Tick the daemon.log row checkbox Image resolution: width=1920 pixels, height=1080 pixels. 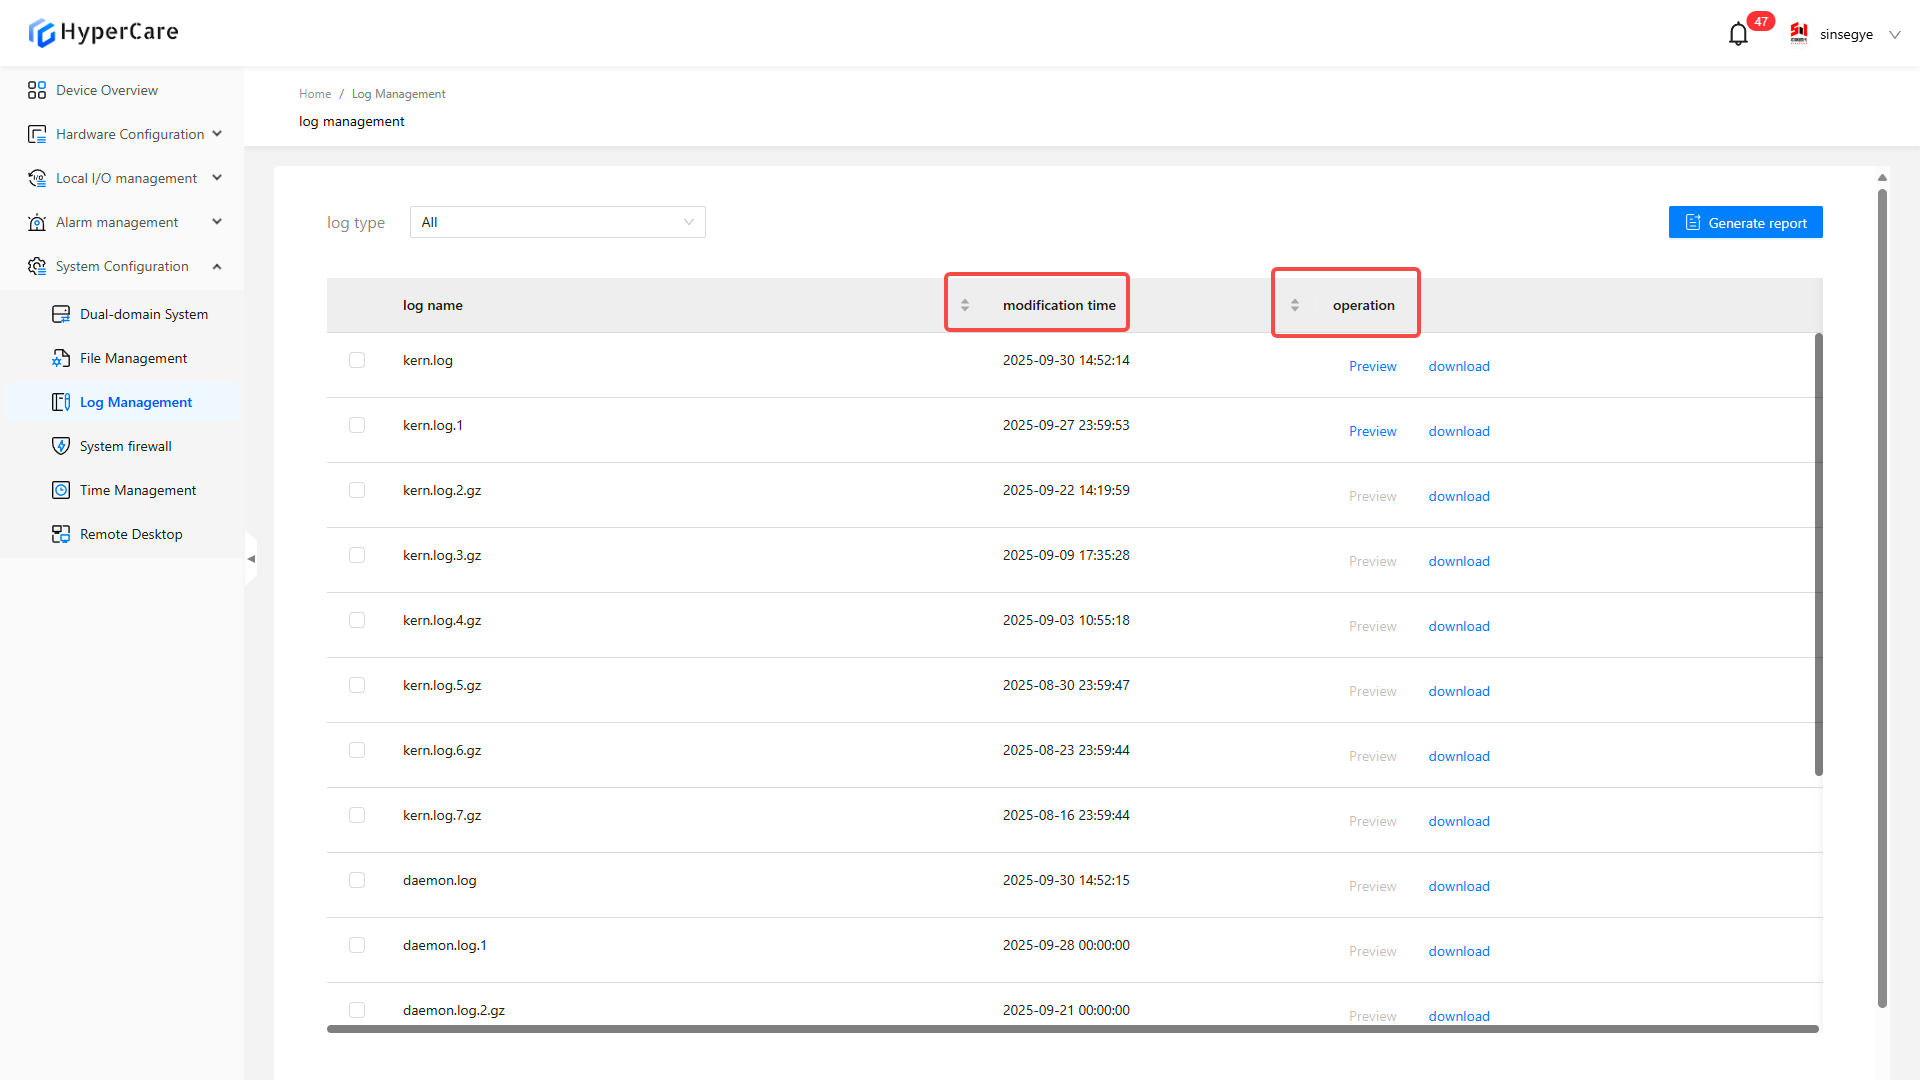coord(357,880)
